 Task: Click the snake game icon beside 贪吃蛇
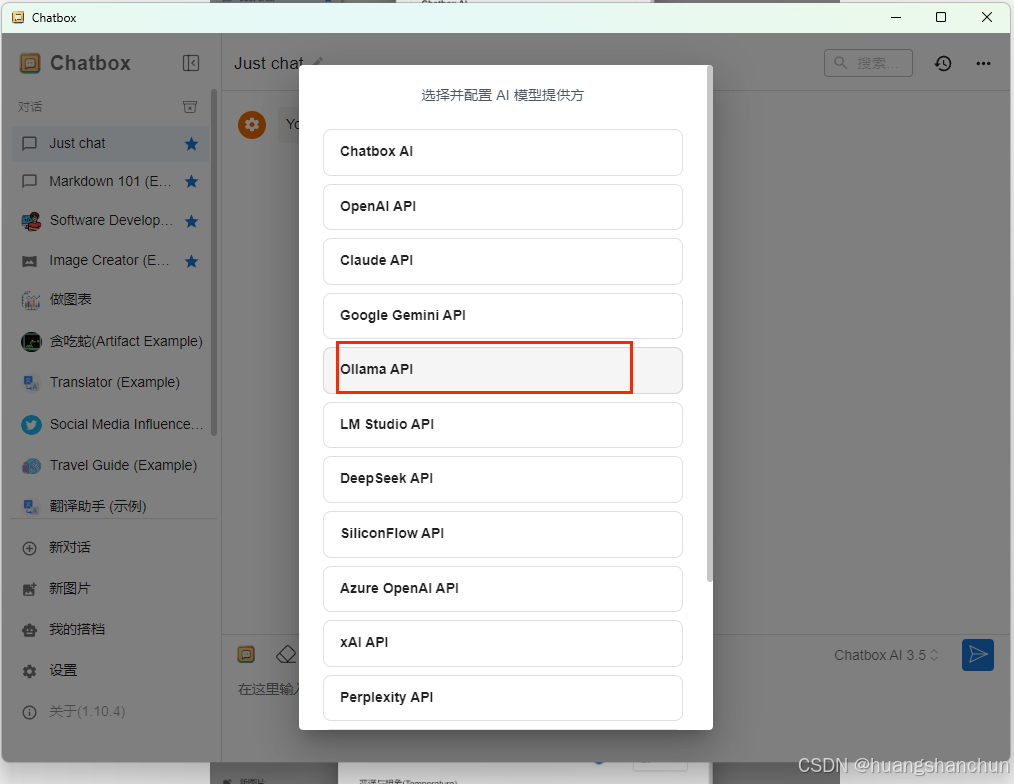coord(30,342)
